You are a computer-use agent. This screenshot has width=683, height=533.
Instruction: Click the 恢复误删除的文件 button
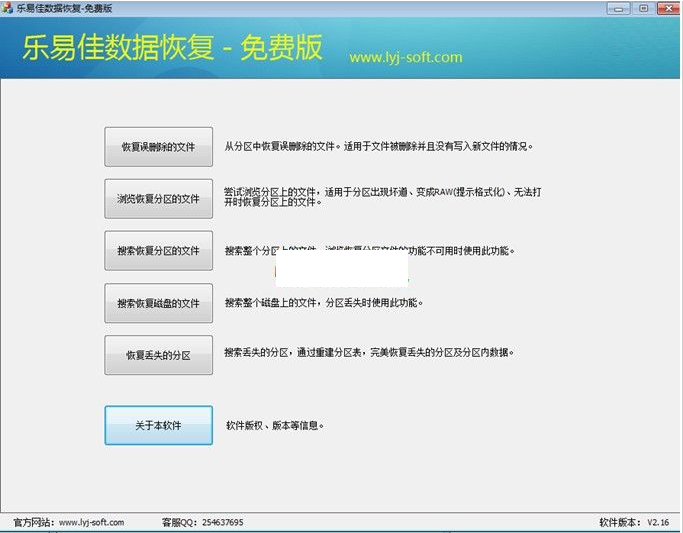pyautogui.click(x=158, y=146)
